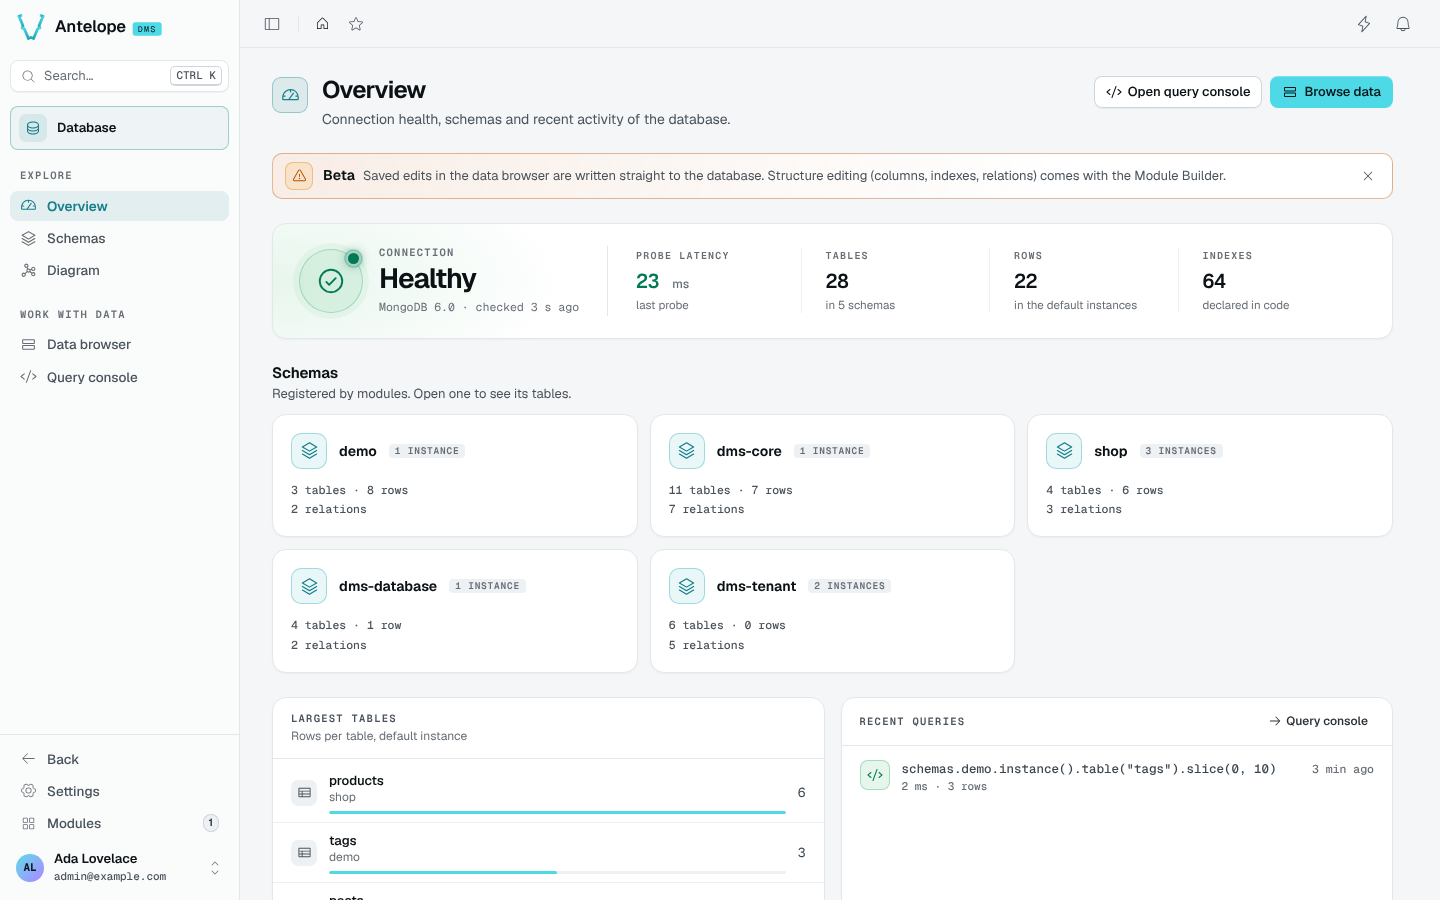Click the star favorite icon

356,24
